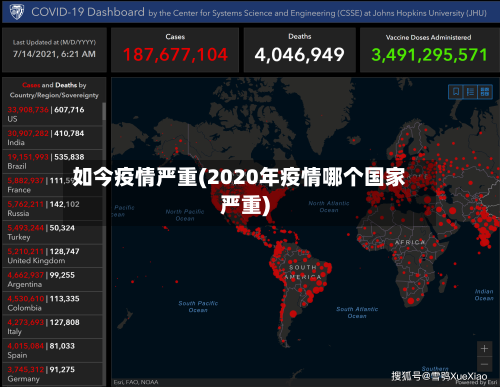Screen dimensions: 500x387
Task: Click the 'North Pacific Ocean' map label
Action: (185, 215)
